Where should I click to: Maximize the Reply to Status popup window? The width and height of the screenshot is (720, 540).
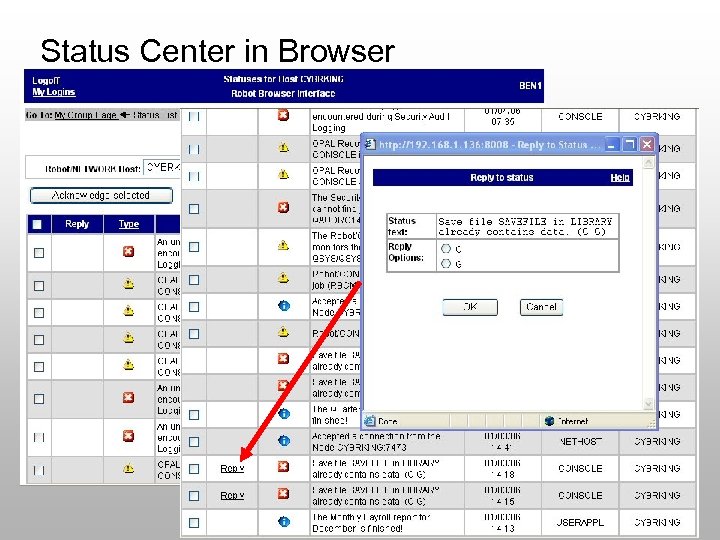[x=629, y=145]
